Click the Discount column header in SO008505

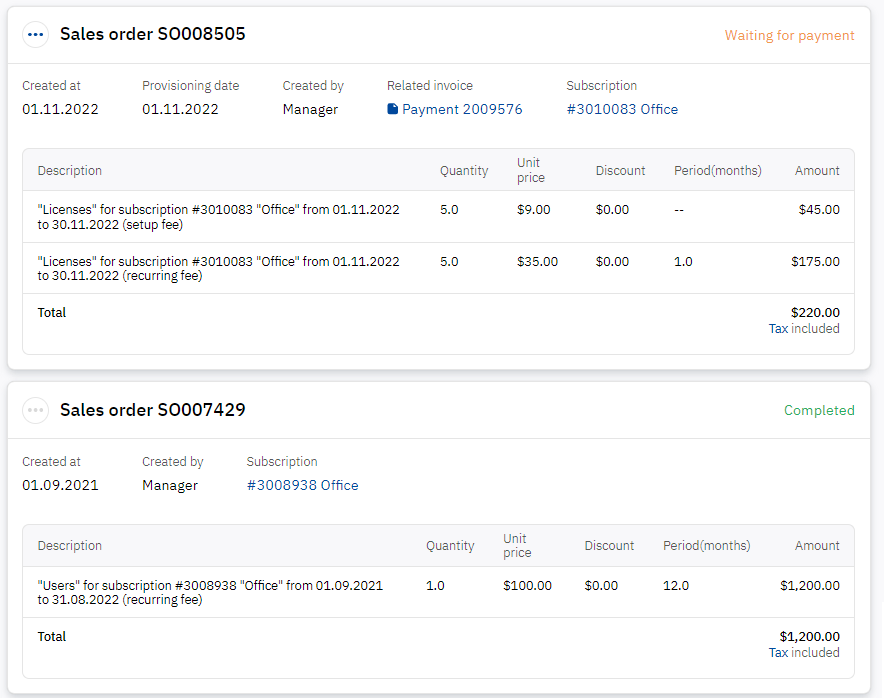point(620,170)
